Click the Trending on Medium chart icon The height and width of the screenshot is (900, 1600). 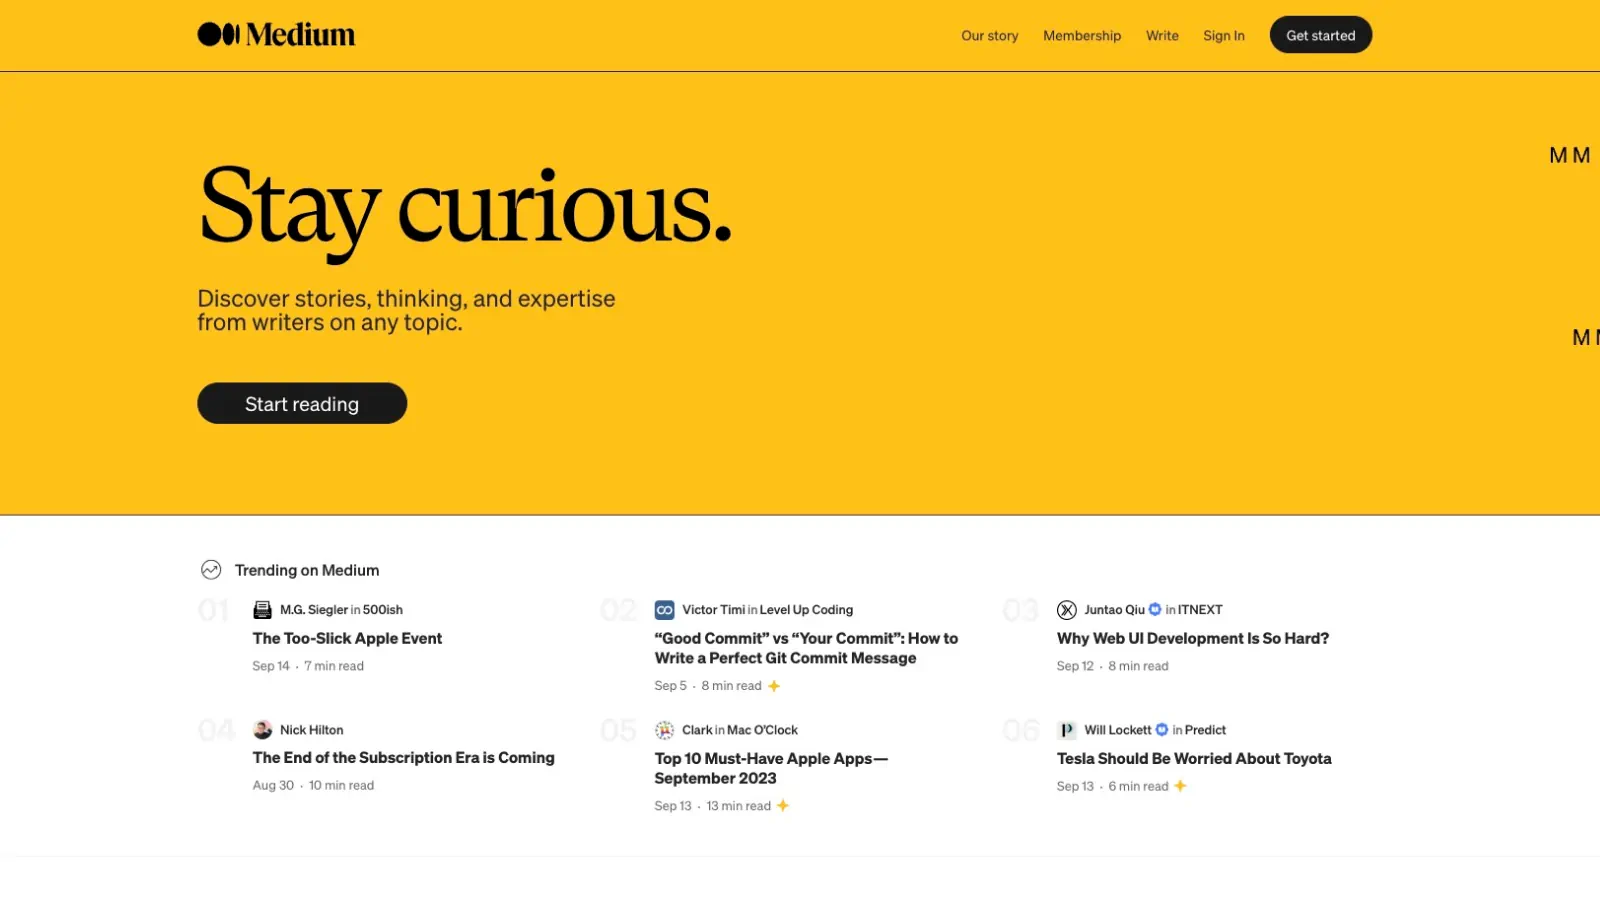tap(211, 570)
